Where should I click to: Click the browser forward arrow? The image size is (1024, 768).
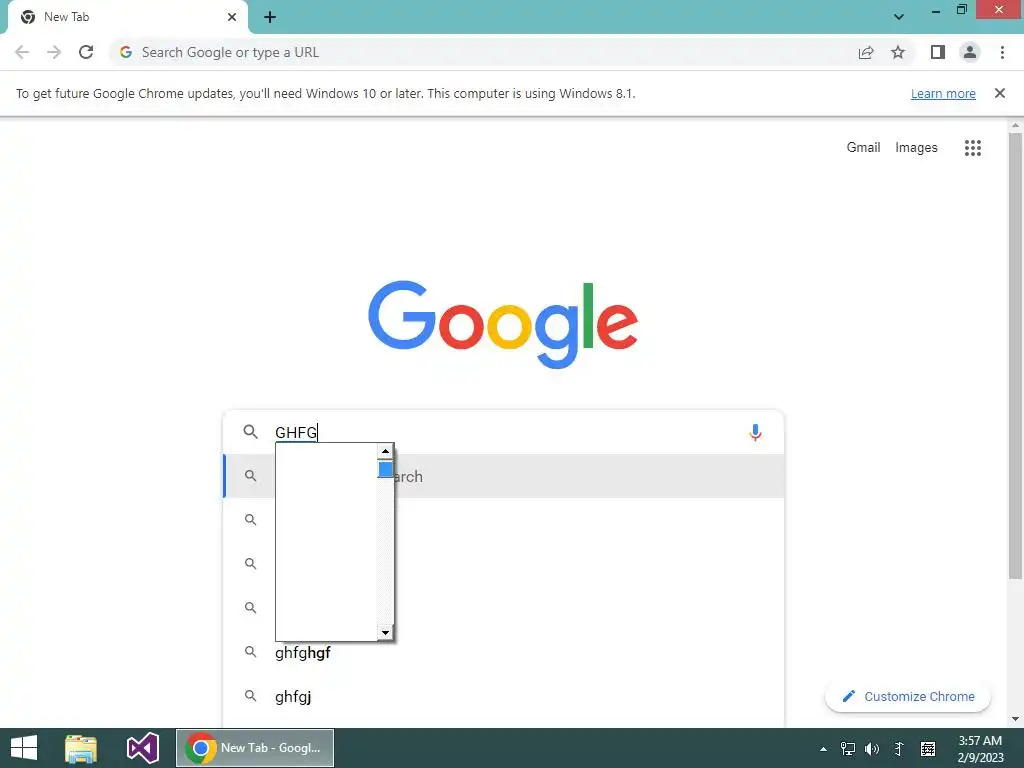click(54, 52)
